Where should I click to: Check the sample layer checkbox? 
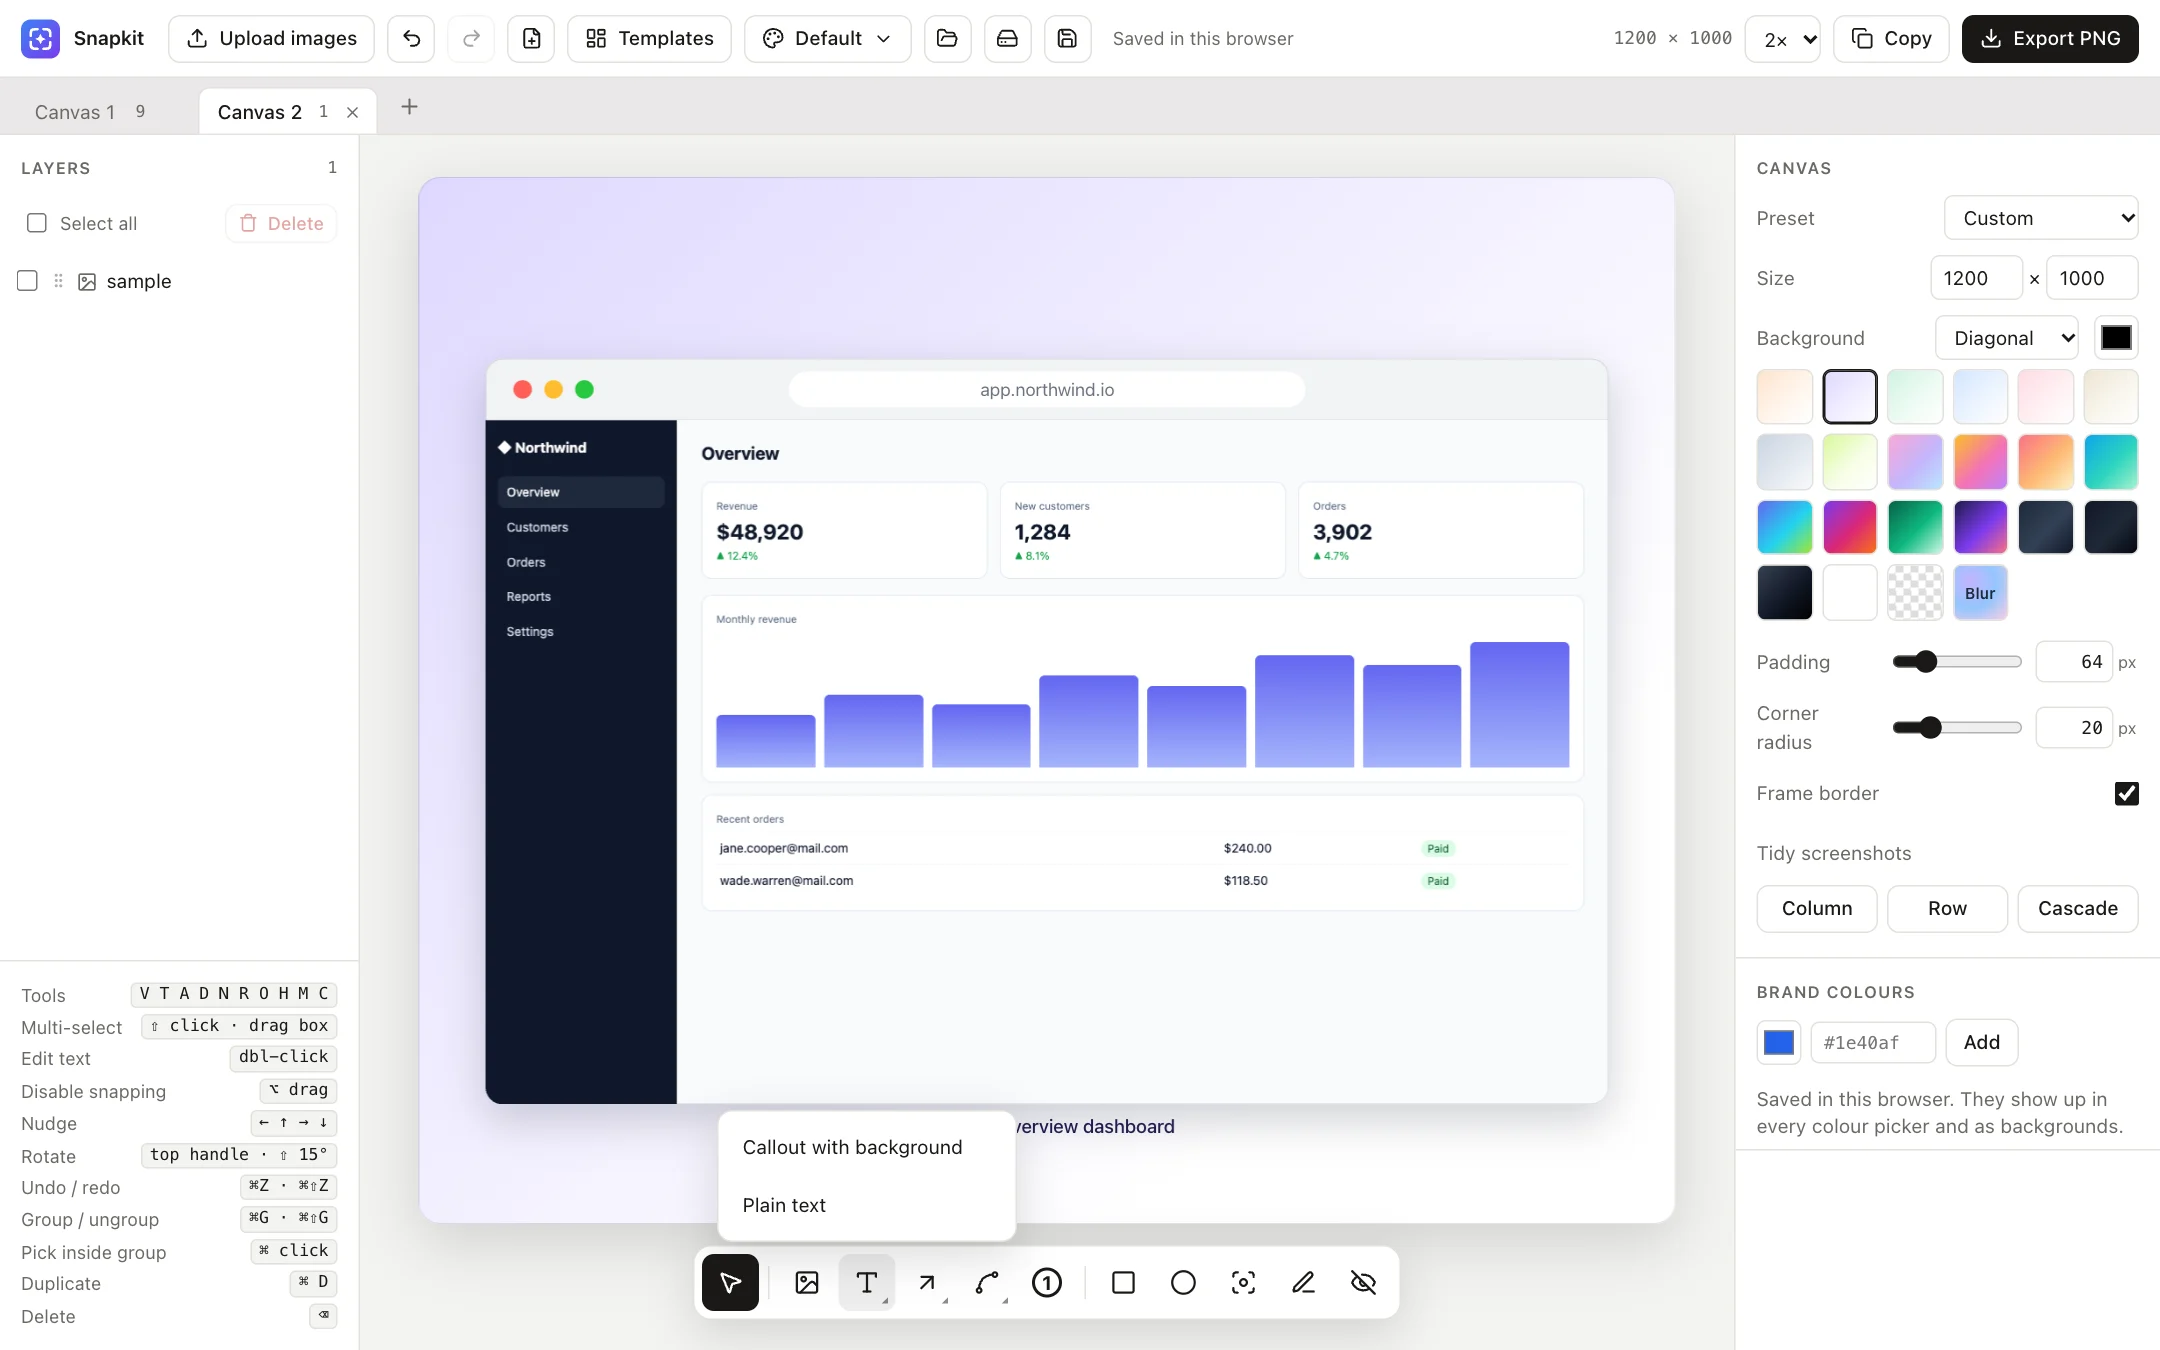pos(27,281)
